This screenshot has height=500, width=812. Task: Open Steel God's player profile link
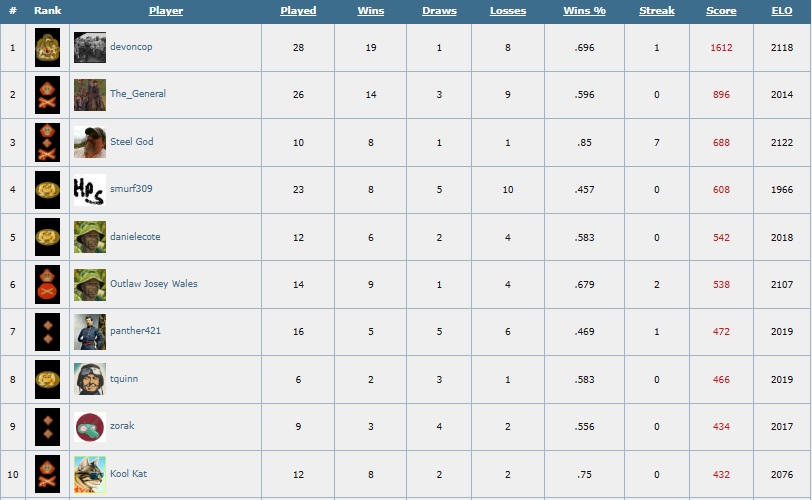(x=132, y=142)
